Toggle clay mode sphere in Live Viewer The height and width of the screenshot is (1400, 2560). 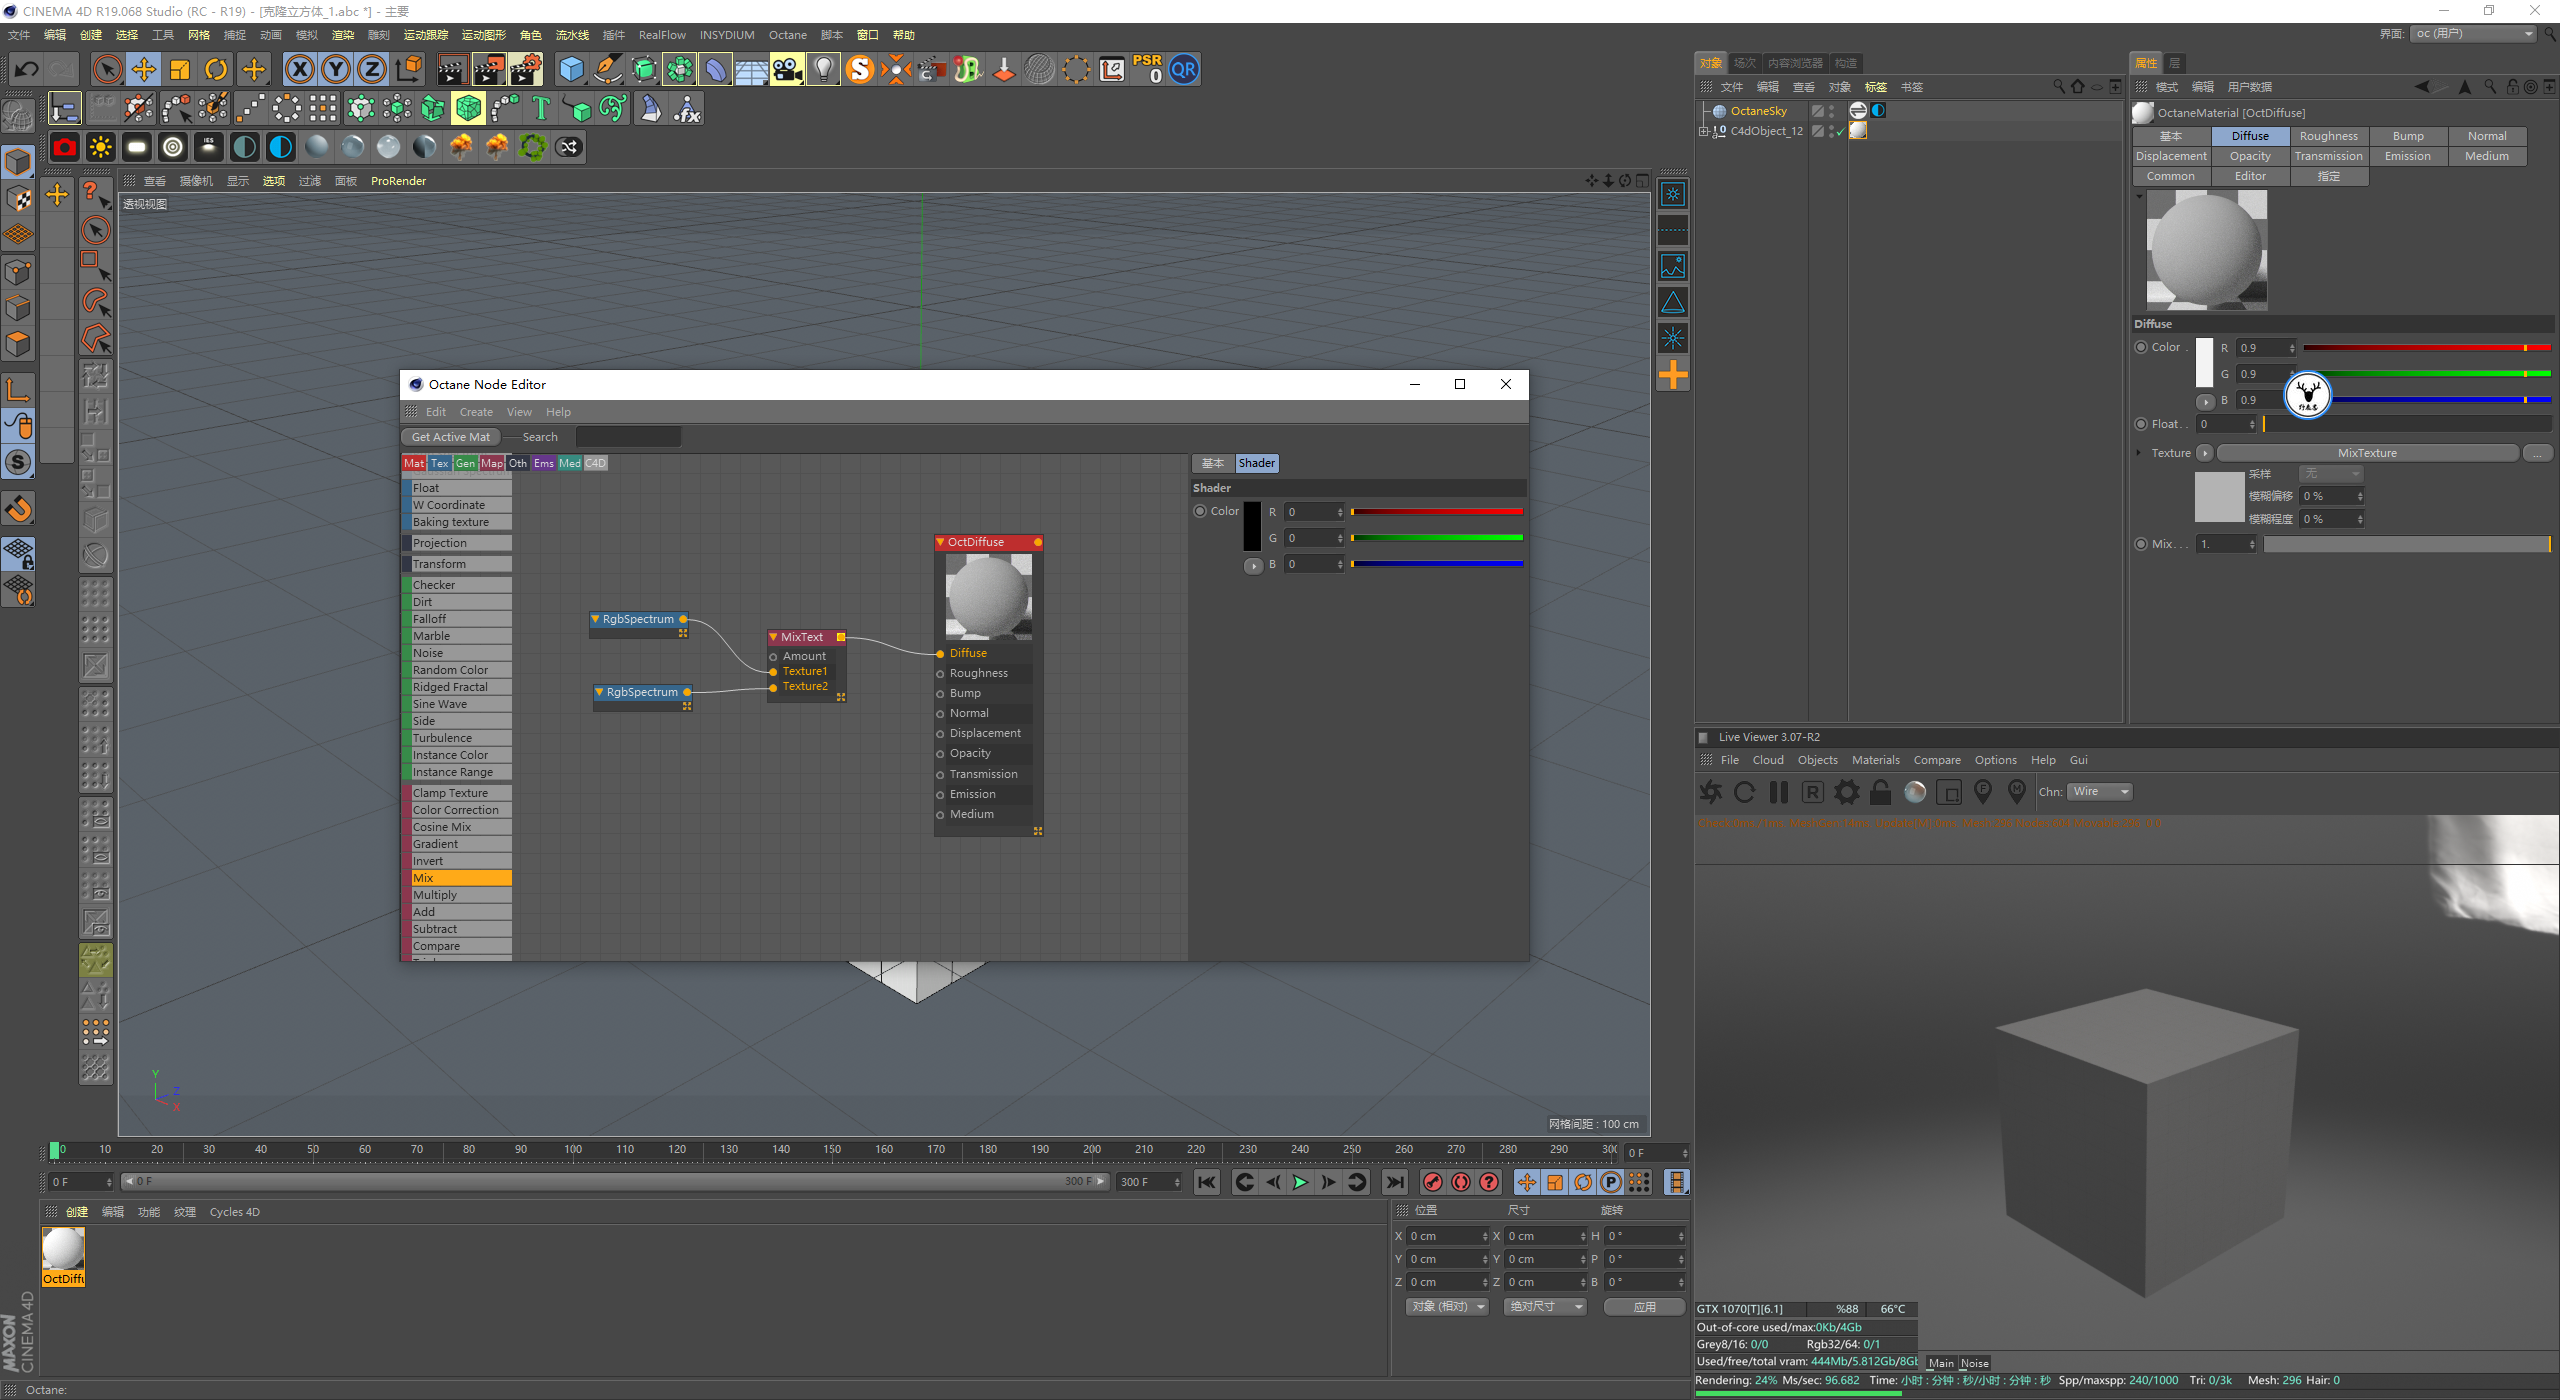click(1915, 792)
